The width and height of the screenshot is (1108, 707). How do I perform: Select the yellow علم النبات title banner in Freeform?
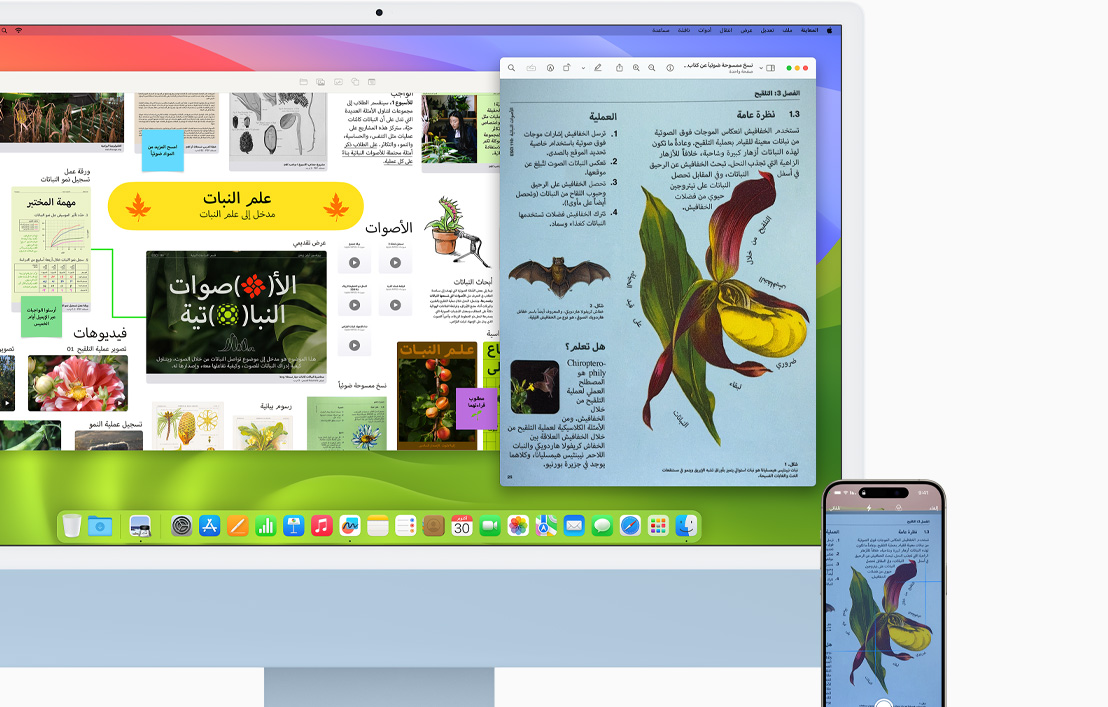point(236,206)
